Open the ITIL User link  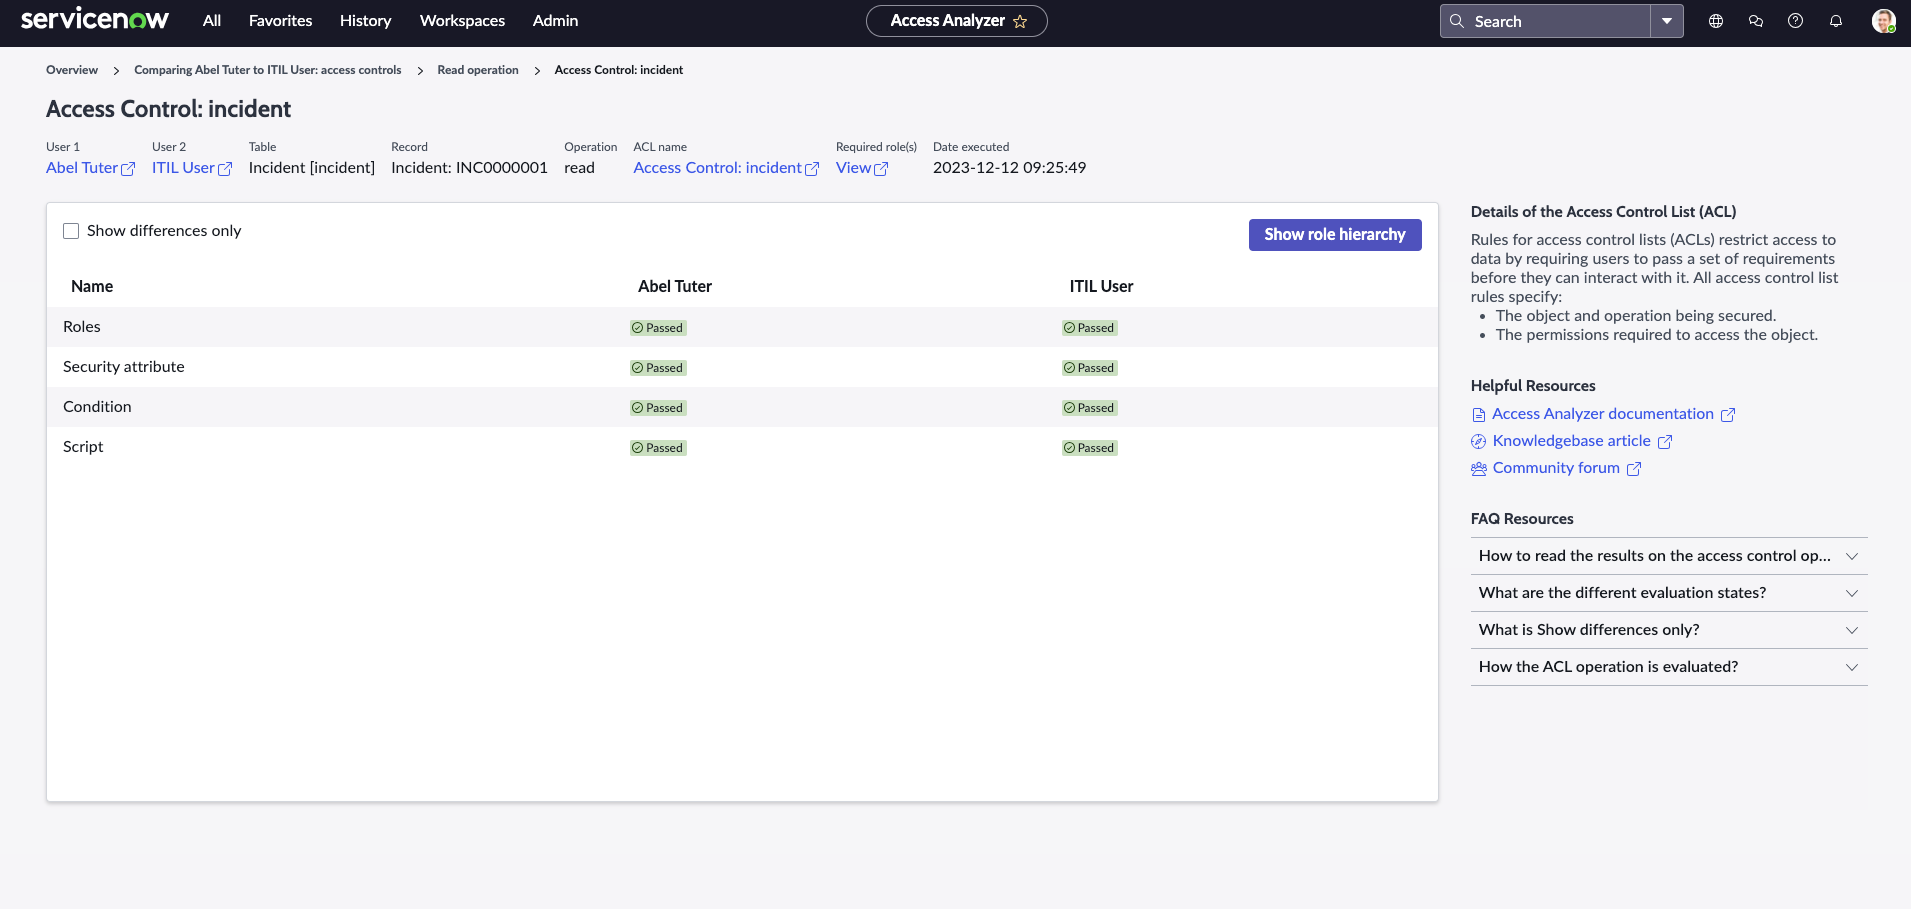(183, 168)
